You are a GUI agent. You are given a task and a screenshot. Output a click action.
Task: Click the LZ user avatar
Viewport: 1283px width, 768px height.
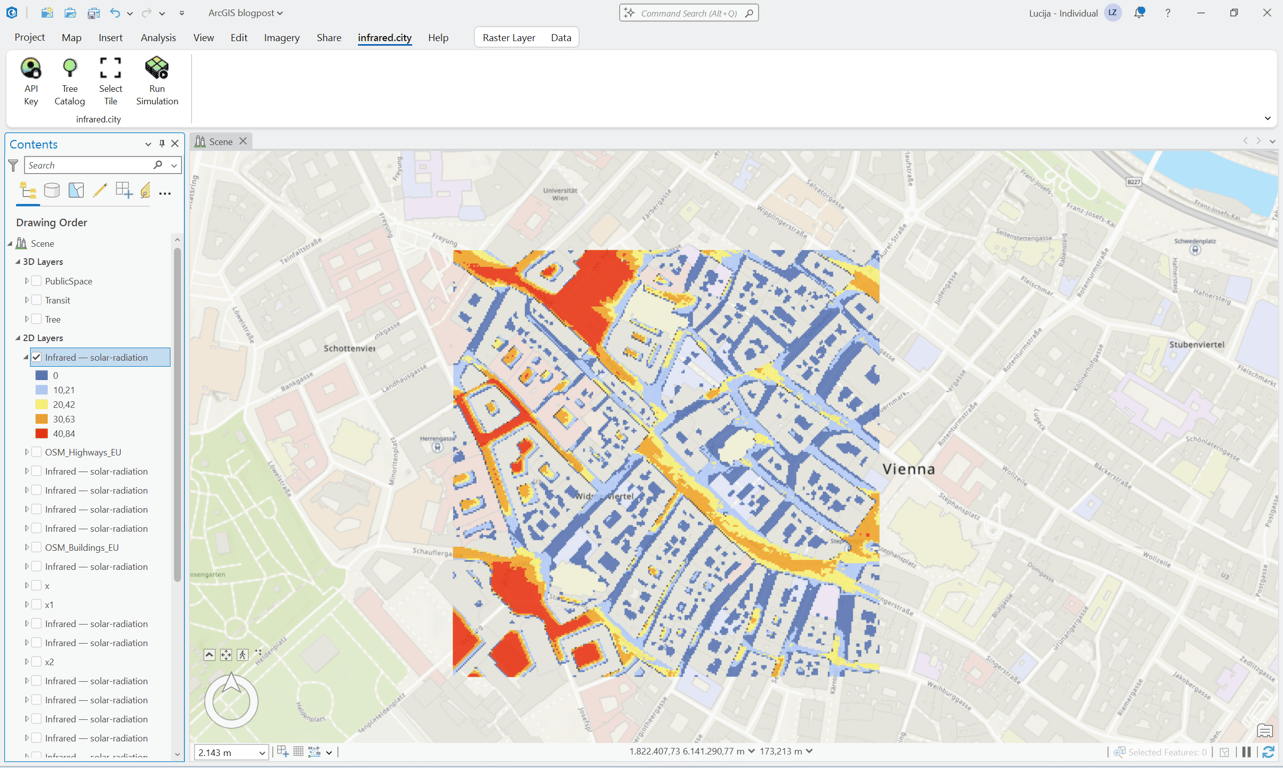click(1113, 13)
